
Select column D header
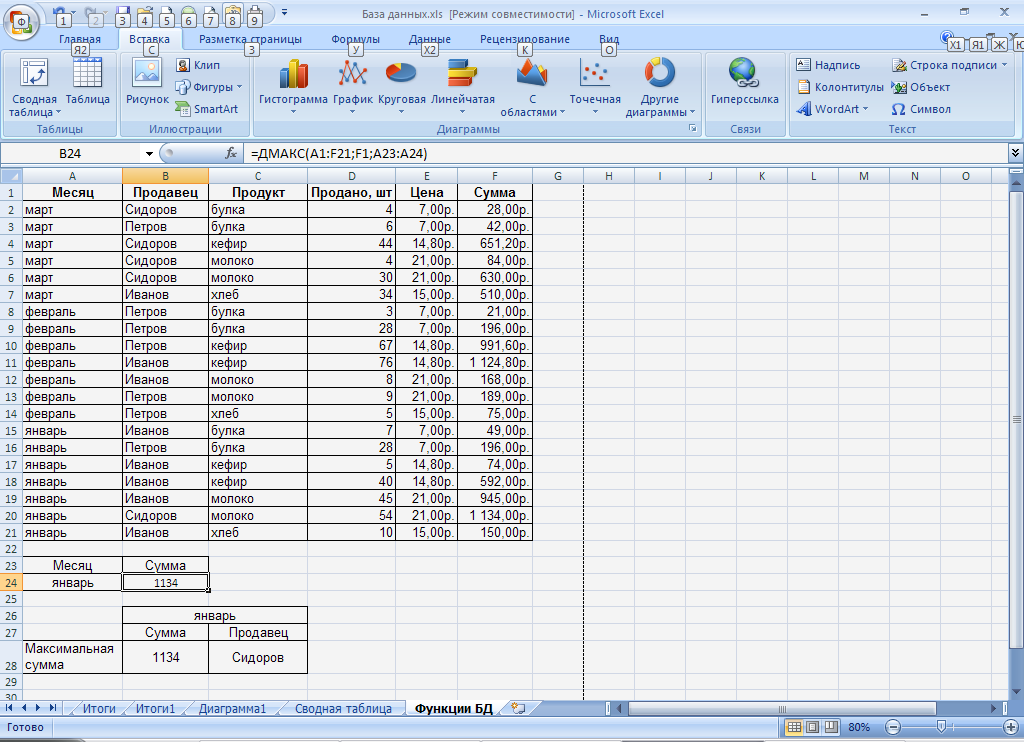click(351, 176)
